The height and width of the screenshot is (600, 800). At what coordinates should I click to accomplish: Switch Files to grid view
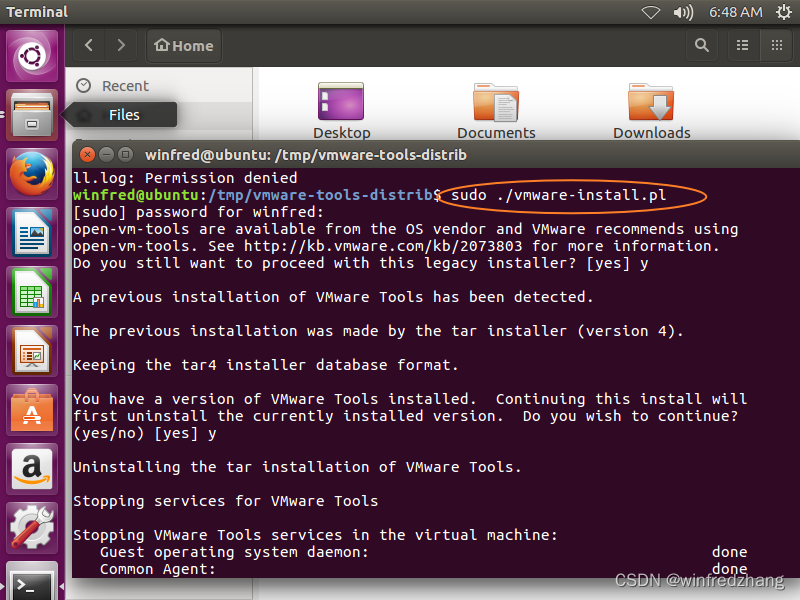tap(777, 45)
